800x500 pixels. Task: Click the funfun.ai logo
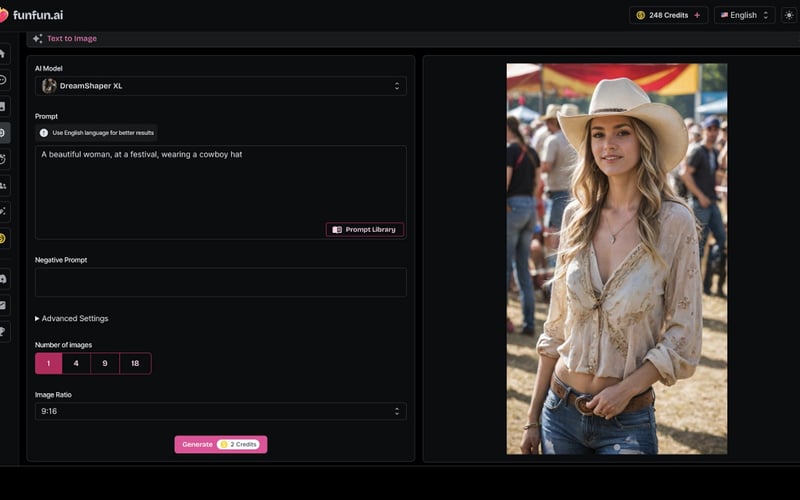point(32,15)
